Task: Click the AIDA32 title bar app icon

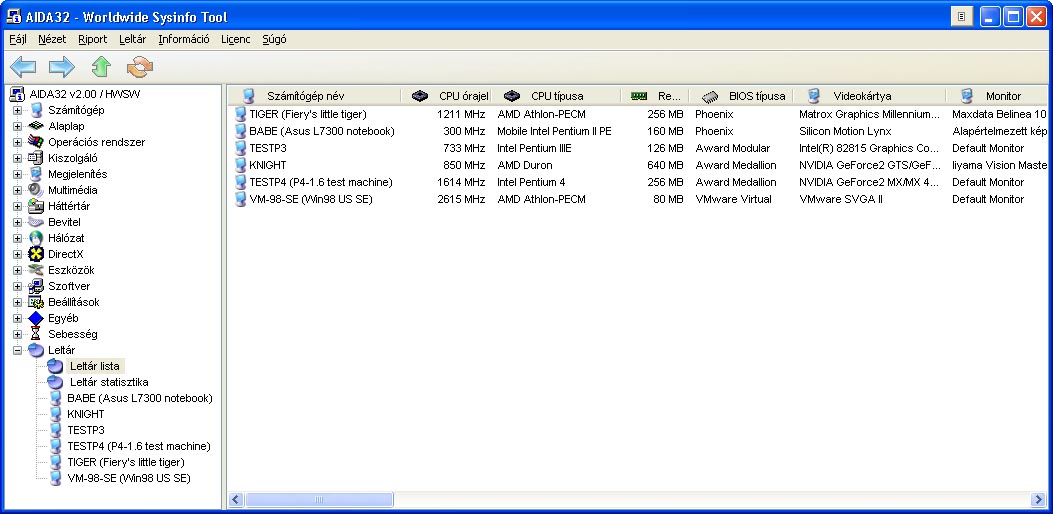Action: [x=13, y=17]
